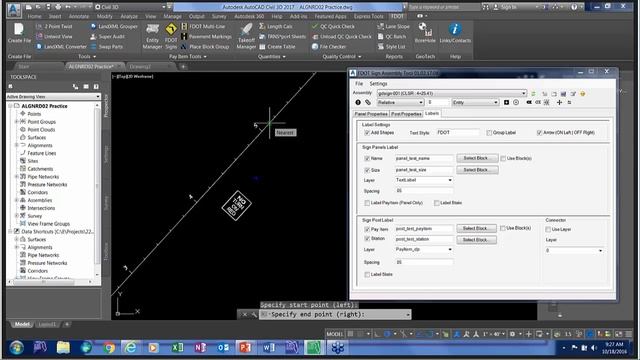Image resolution: width=640 pixels, height=360 pixels.
Task: Open the Takeoff Manager
Action: tap(246, 36)
